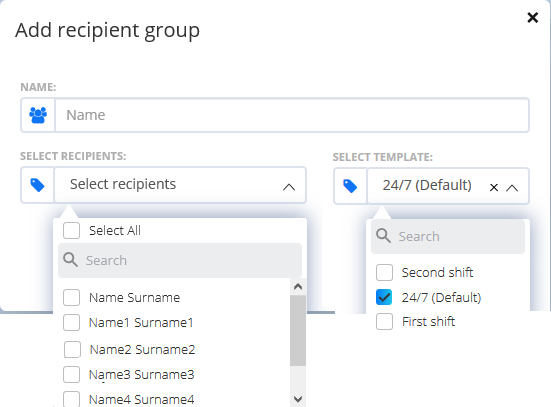The height and width of the screenshot is (407, 551).
Task: Click the recipients list scroll up arrow
Action: tap(298, 287)
